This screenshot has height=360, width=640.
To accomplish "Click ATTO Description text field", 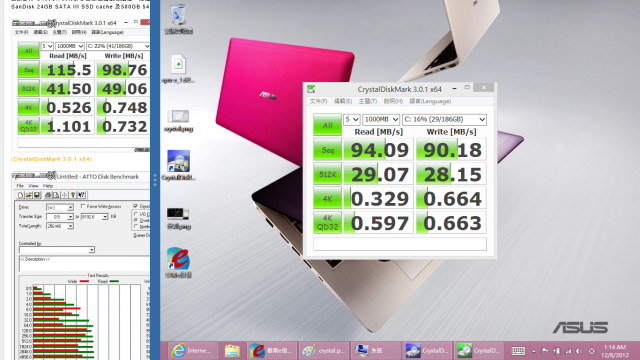I will pyautogui.click(x=84, y=263).
